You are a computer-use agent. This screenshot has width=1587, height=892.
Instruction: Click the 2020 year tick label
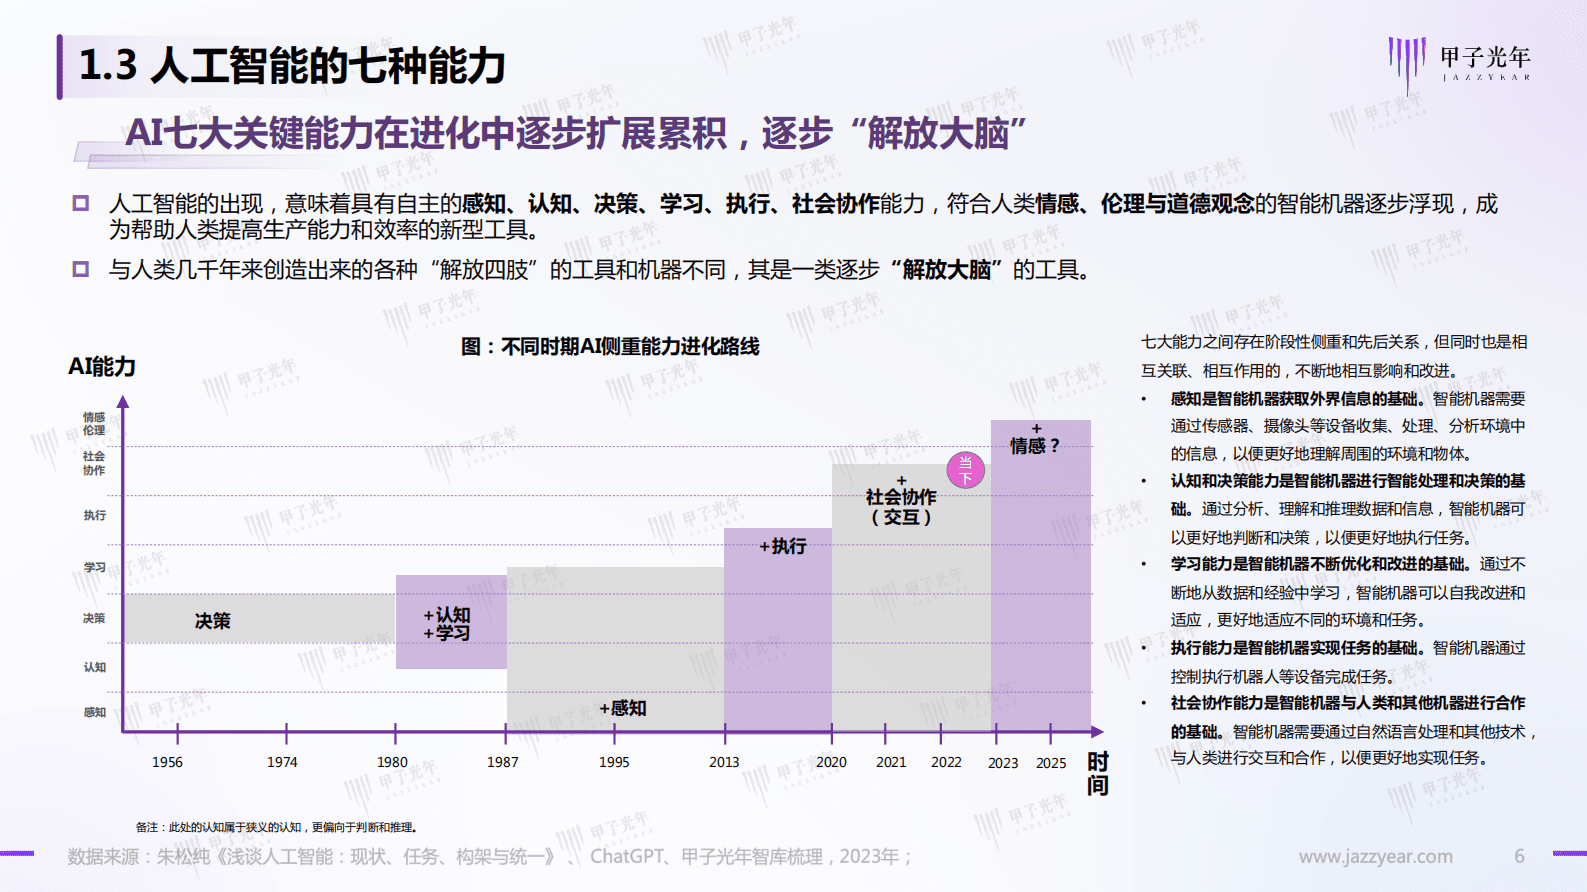click(x=831, y=762)
